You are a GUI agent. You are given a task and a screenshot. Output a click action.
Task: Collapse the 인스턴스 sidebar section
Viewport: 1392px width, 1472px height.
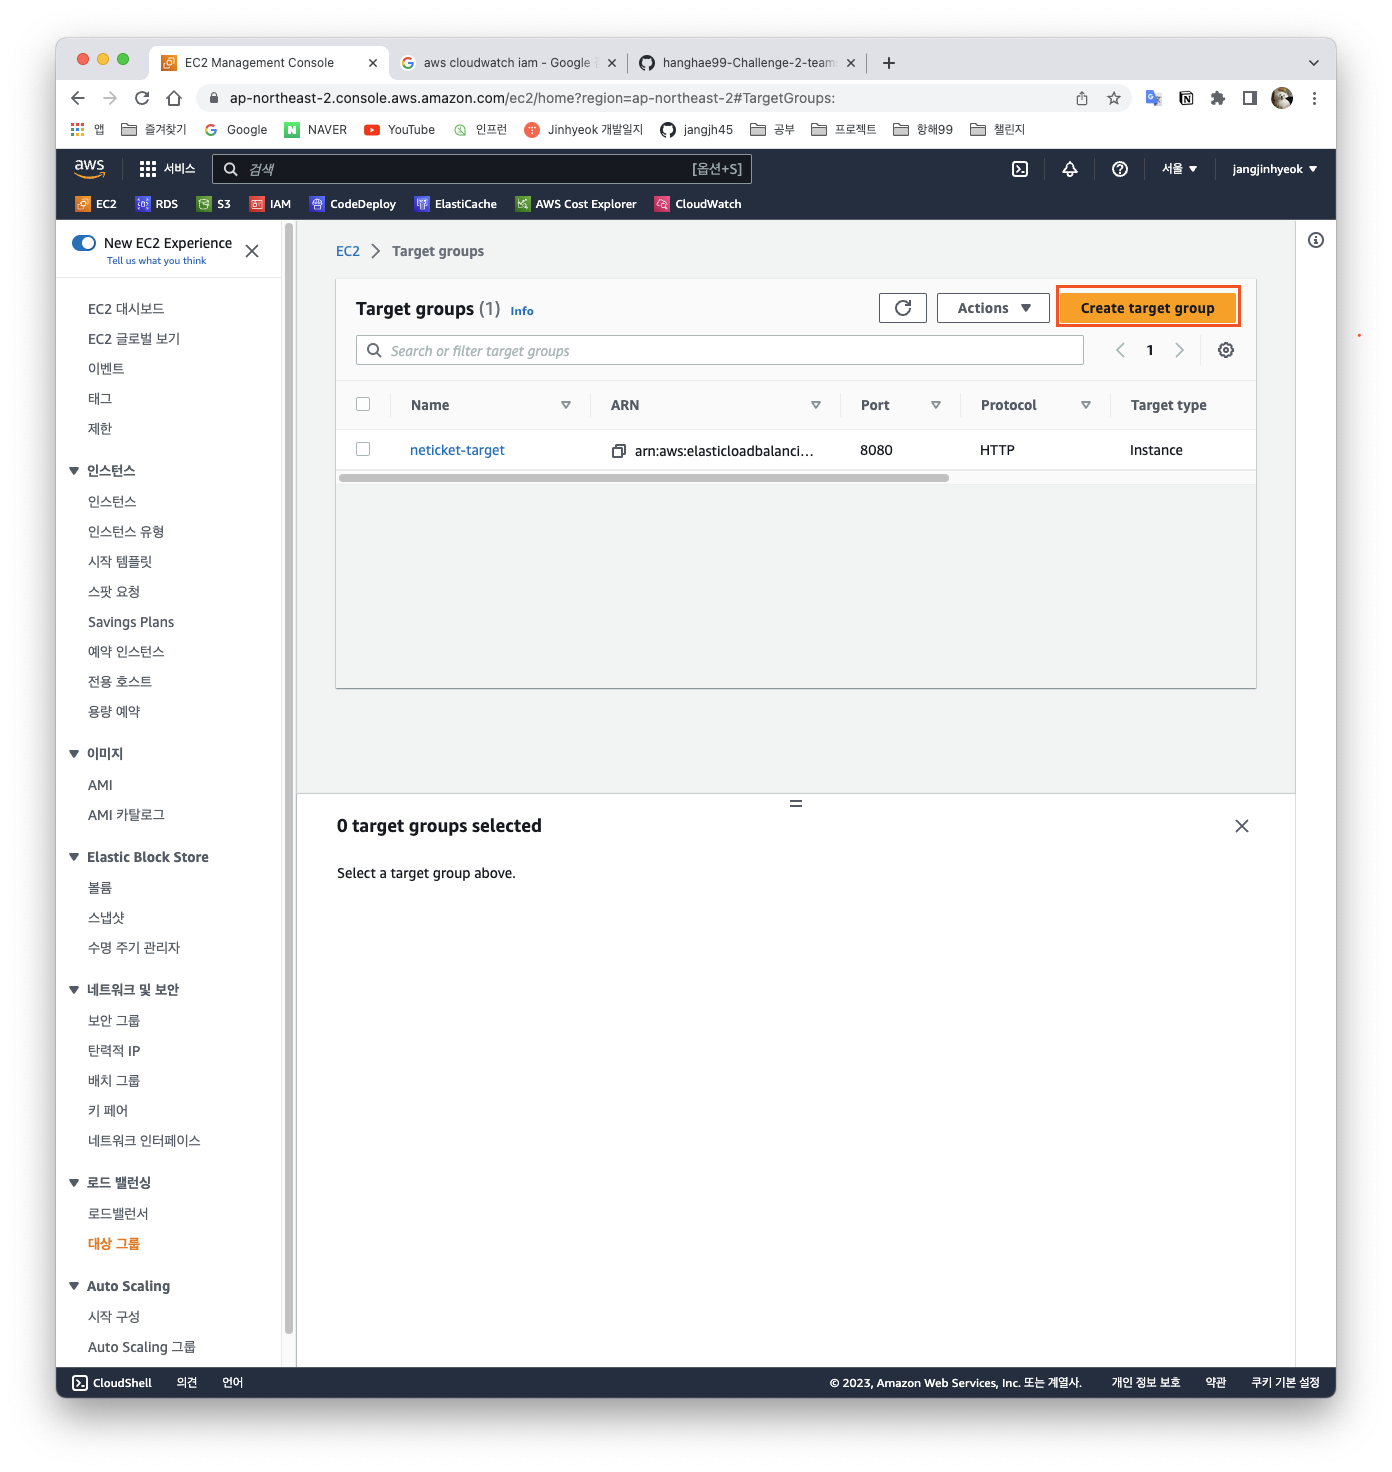74,471
